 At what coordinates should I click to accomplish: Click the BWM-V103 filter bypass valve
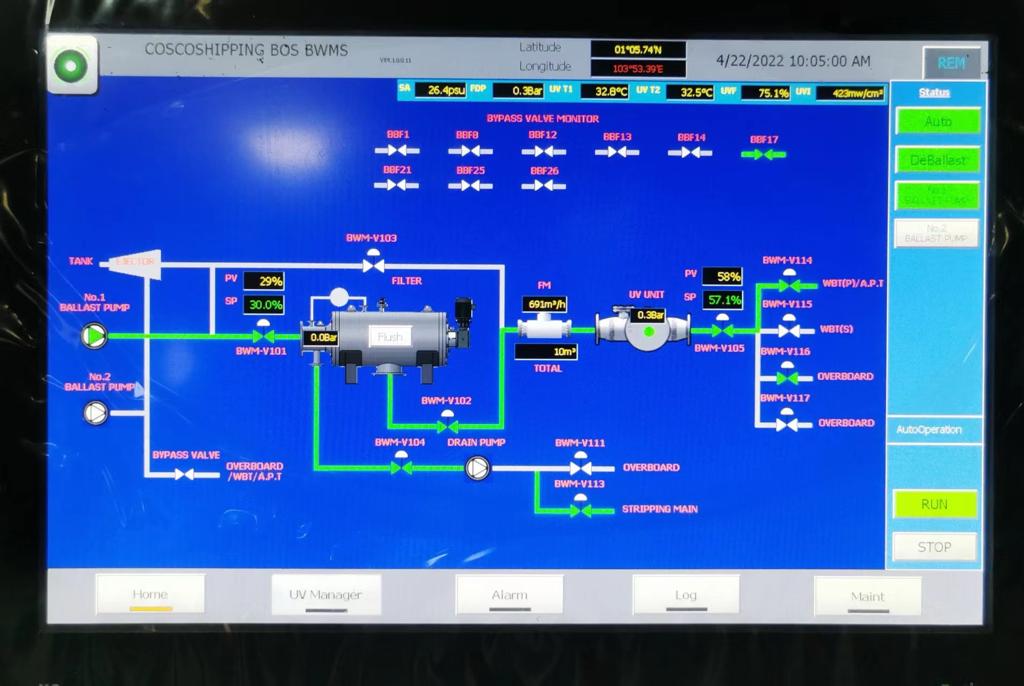pos(373,261)
